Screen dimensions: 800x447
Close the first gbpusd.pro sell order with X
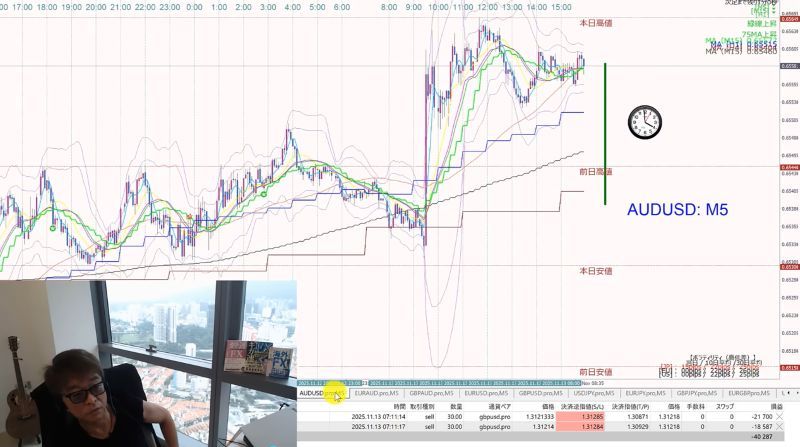779,417
